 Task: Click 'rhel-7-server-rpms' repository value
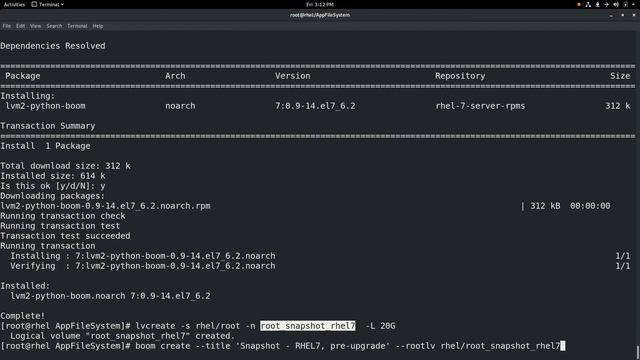(x=480, y=106)
